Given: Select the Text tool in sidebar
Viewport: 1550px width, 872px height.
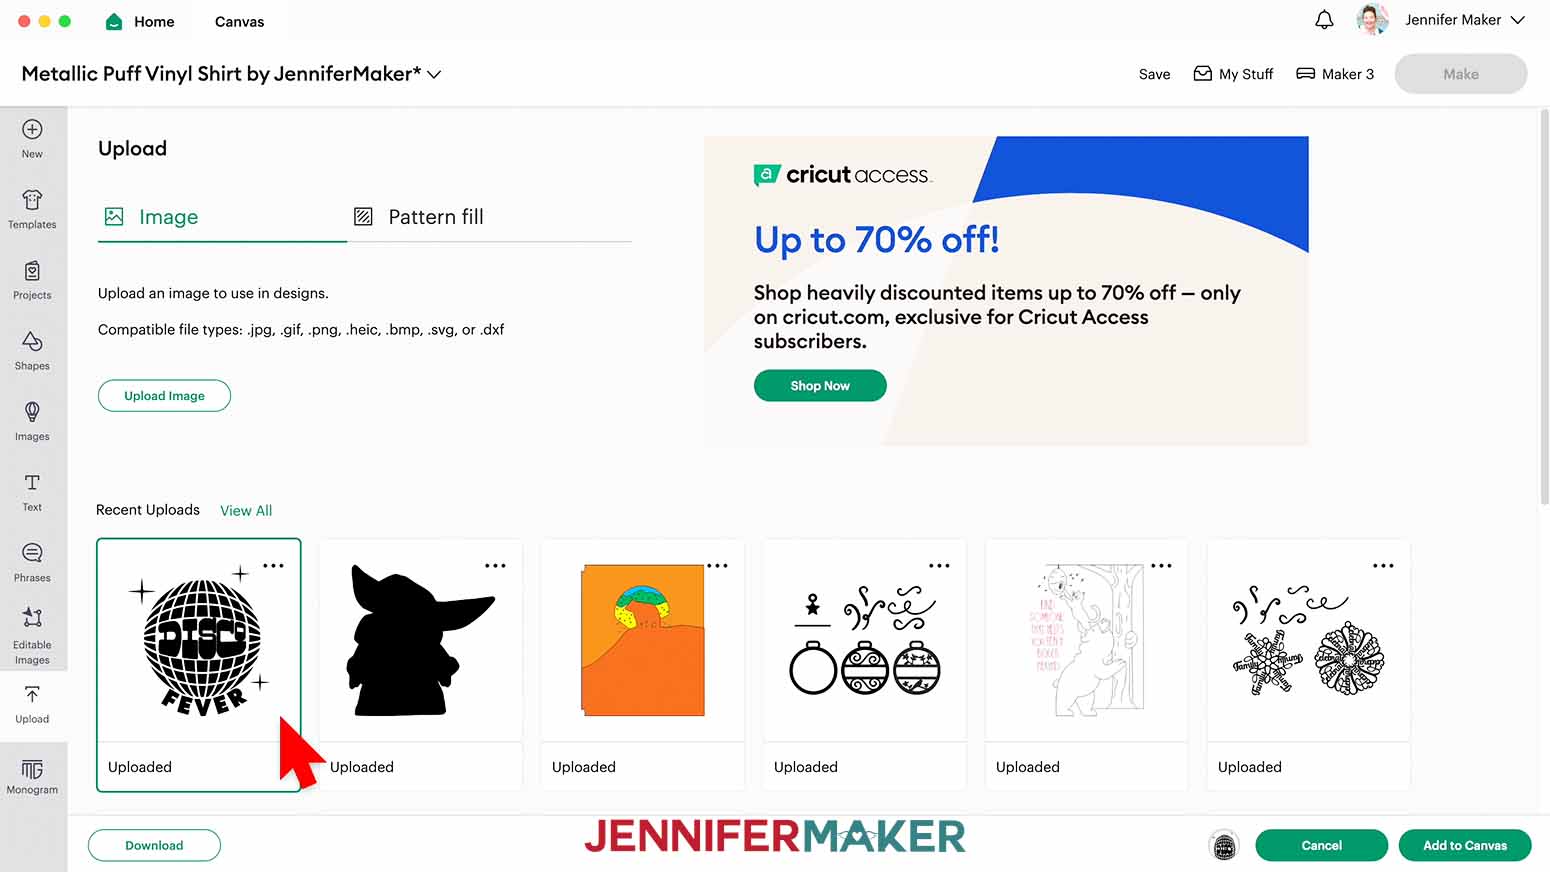Looking at the screenshot, I should [32, 493].
